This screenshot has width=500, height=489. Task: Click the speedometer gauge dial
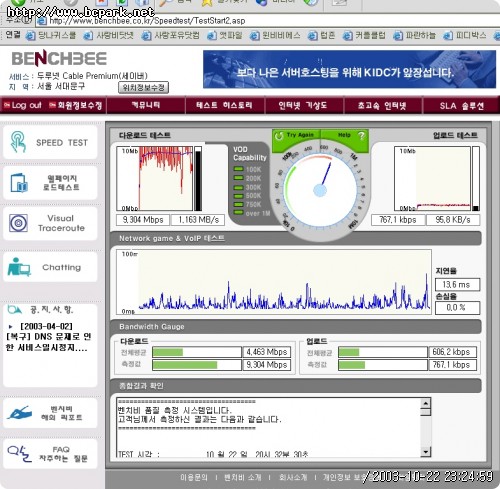pyautogui.click(x=320, y=190)
